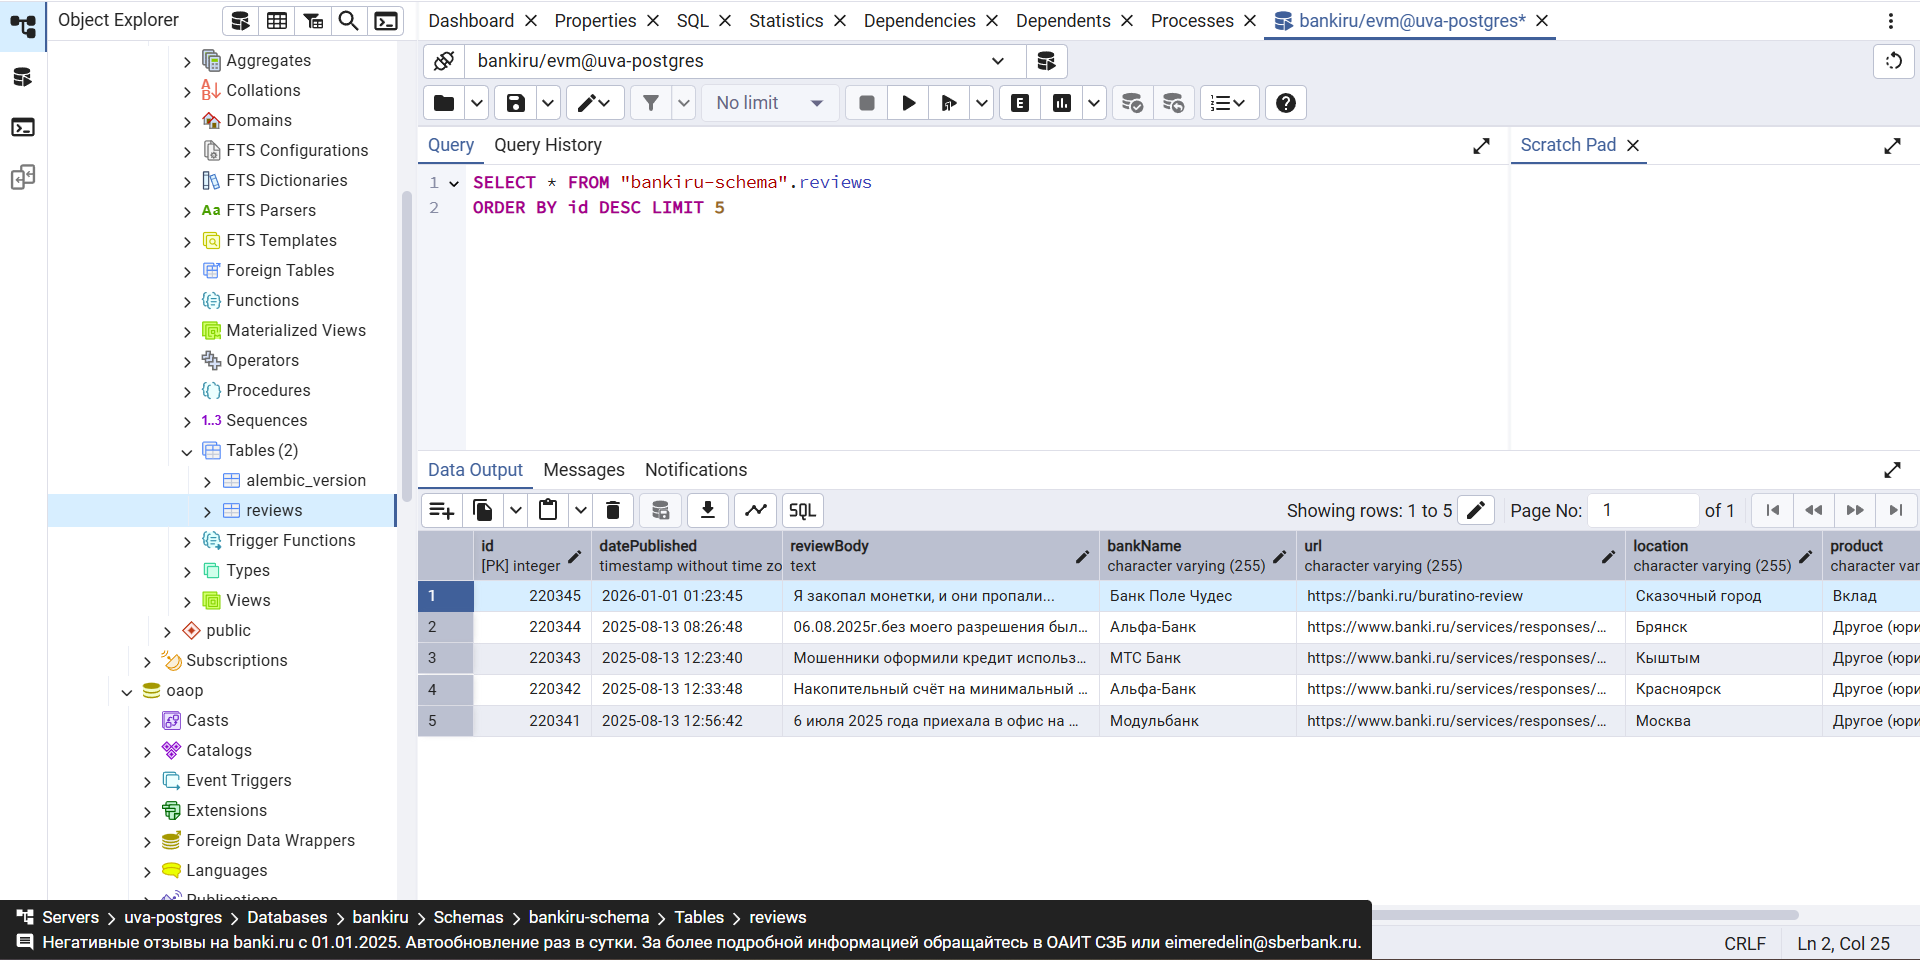Click the bankName column header

1197,556
